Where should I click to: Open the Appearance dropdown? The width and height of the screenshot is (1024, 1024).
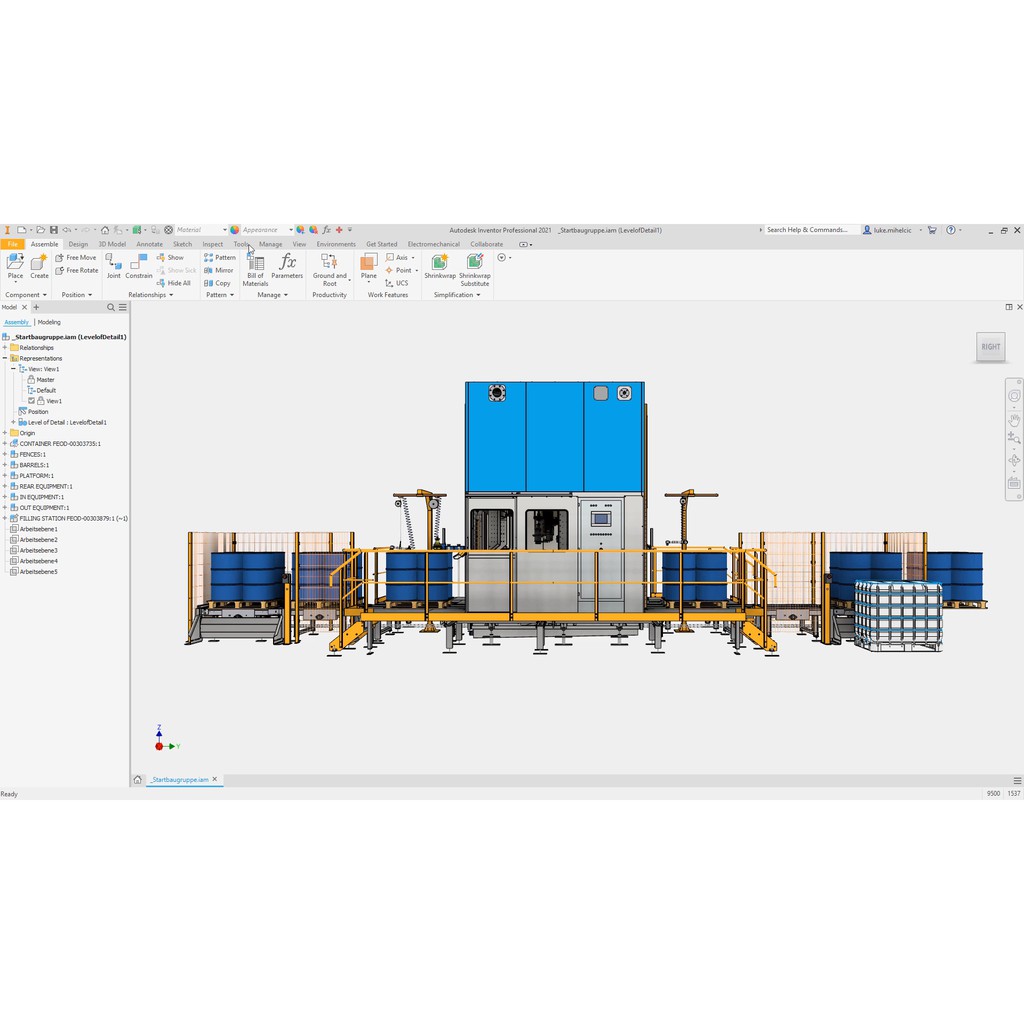click(x=290, y=230)
